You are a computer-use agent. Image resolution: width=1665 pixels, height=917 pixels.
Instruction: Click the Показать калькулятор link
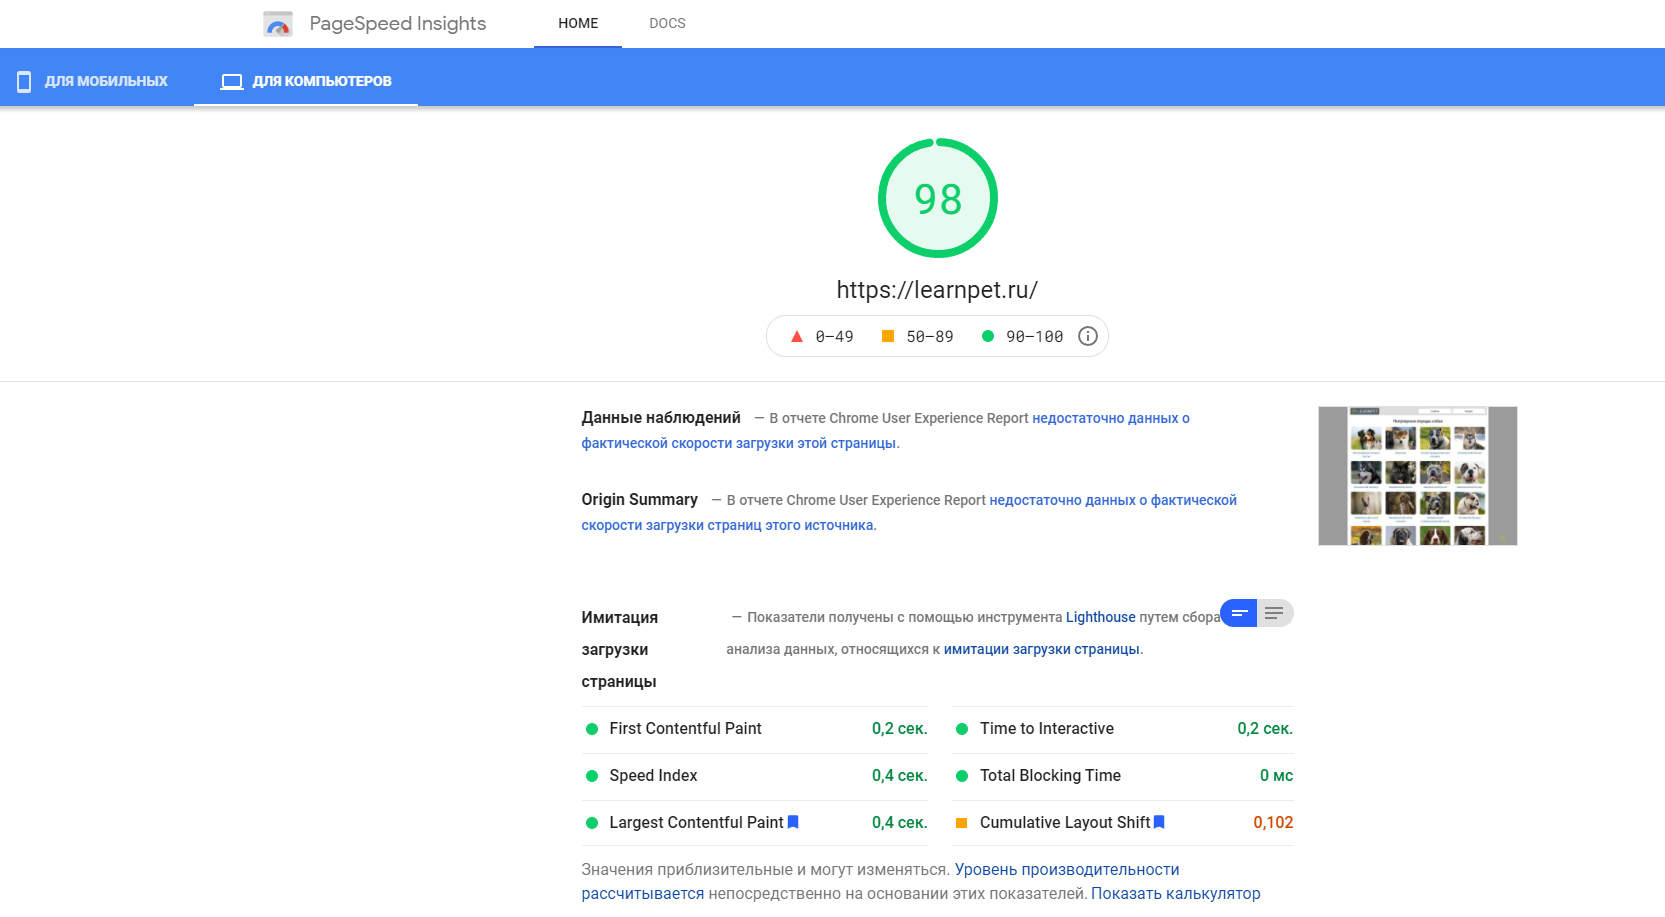point(1175,893)
